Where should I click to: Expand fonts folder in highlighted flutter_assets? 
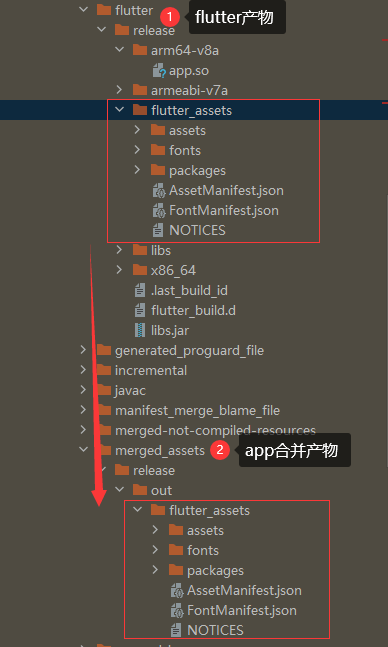137,150
